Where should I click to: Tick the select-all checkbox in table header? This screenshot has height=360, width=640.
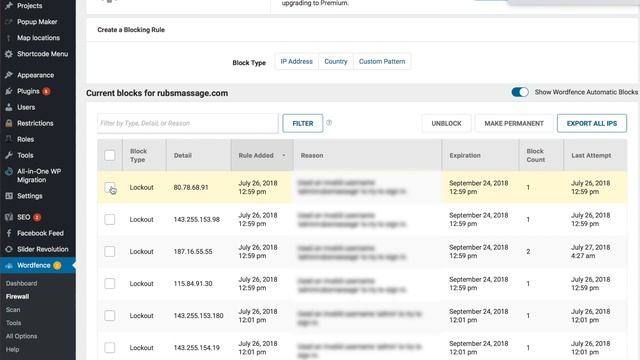(x=109, y=155)
